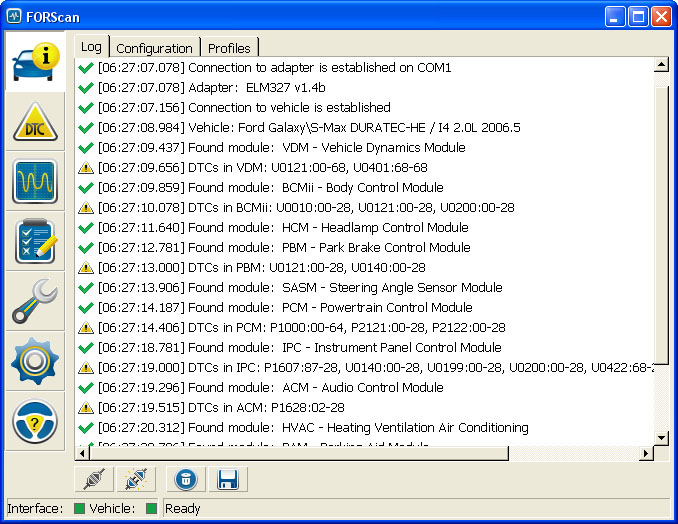This screenshot has width=678, height=524.
Task: Open the DTC trouble codes section
Action: point(35,122)
